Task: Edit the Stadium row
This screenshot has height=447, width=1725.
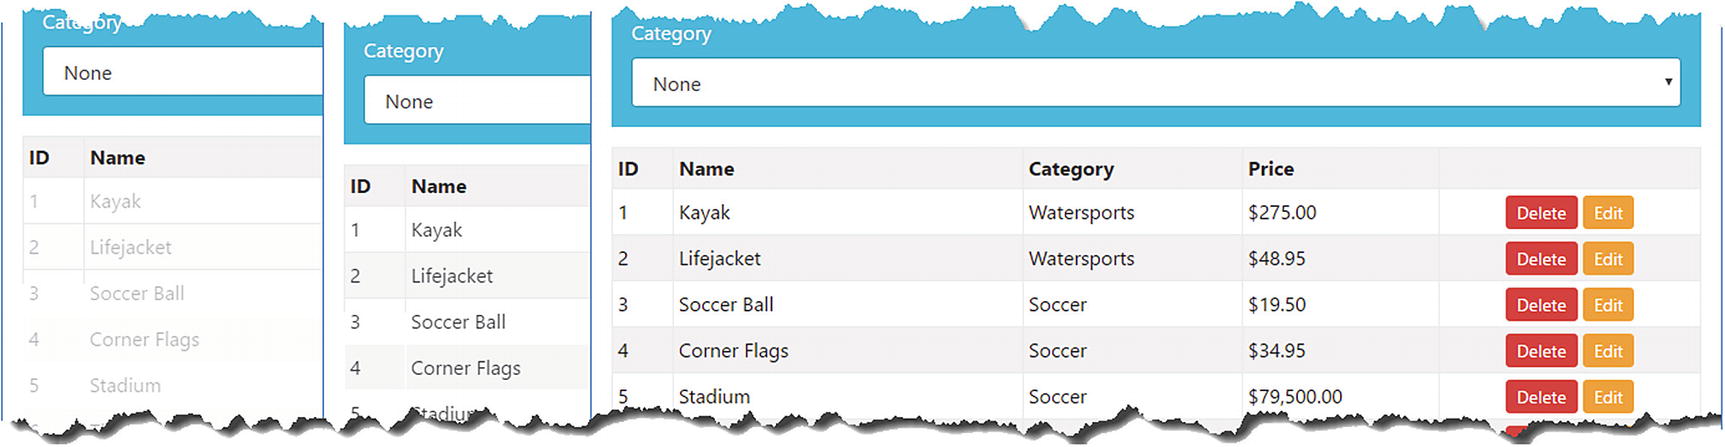Action: click(x=1607, y=396)
